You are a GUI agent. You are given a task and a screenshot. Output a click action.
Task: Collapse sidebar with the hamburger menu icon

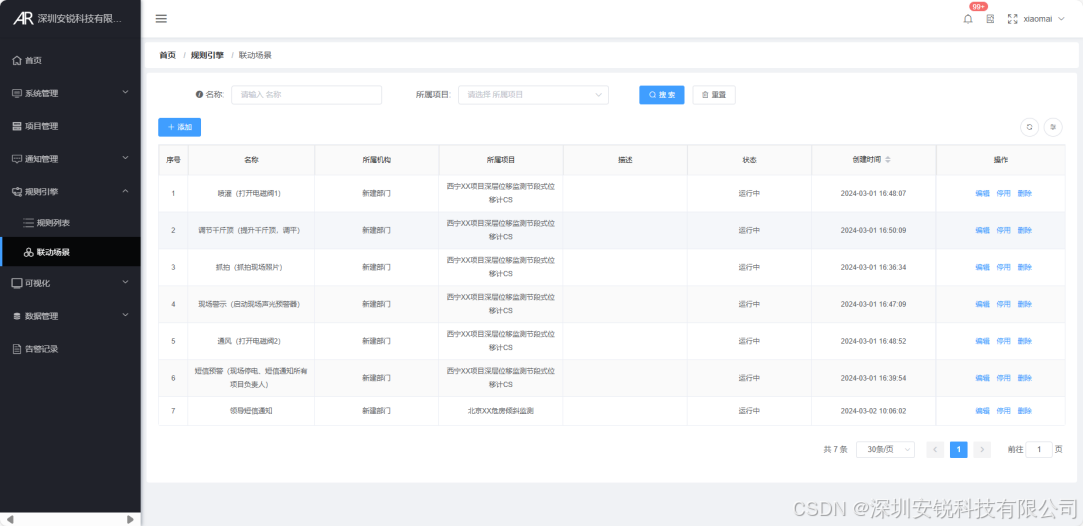click(x=161, y=19)
